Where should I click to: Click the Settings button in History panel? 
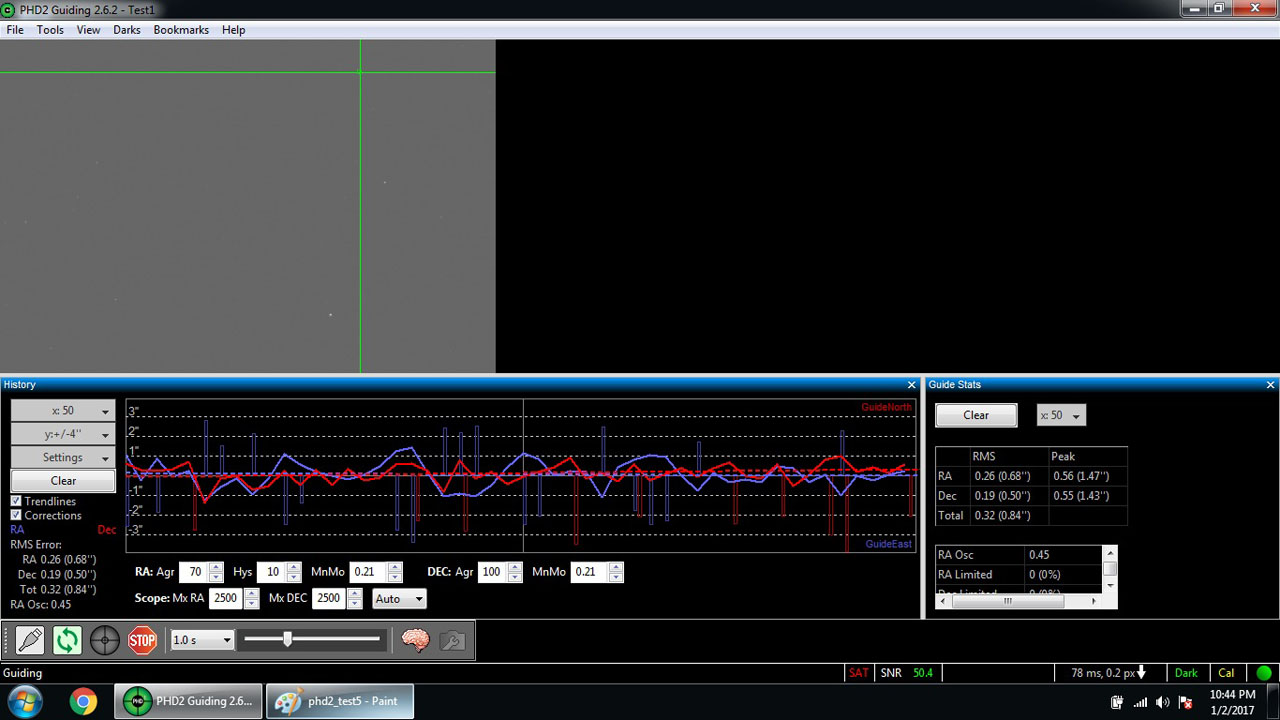(62, 457)
